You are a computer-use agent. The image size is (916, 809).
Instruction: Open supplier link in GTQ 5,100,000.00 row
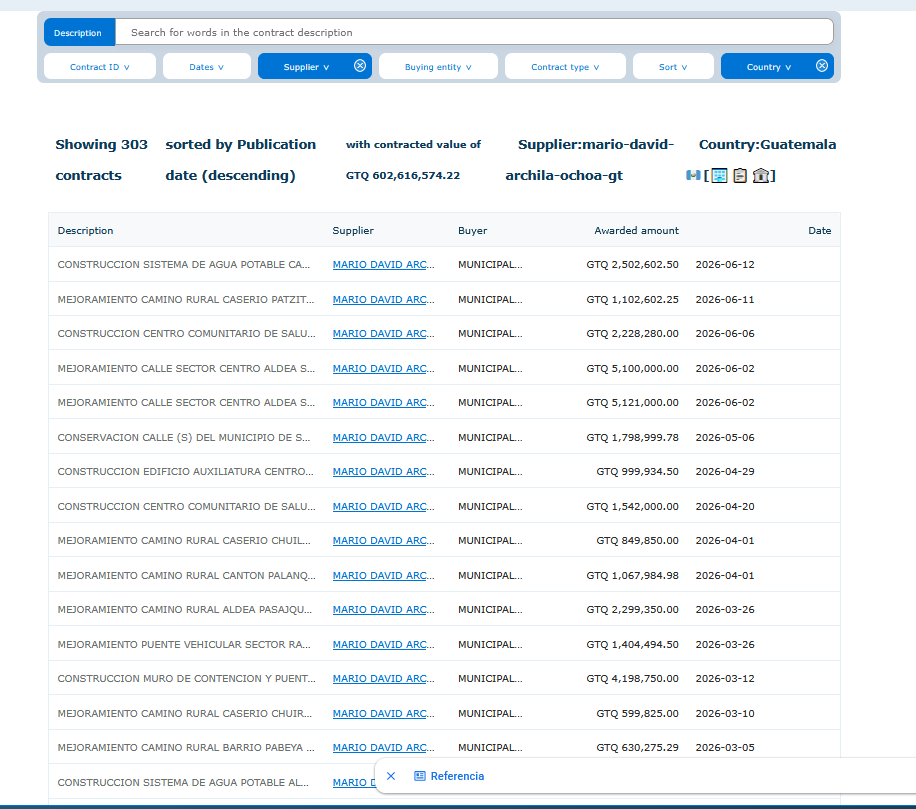click(x=383, y=369)
